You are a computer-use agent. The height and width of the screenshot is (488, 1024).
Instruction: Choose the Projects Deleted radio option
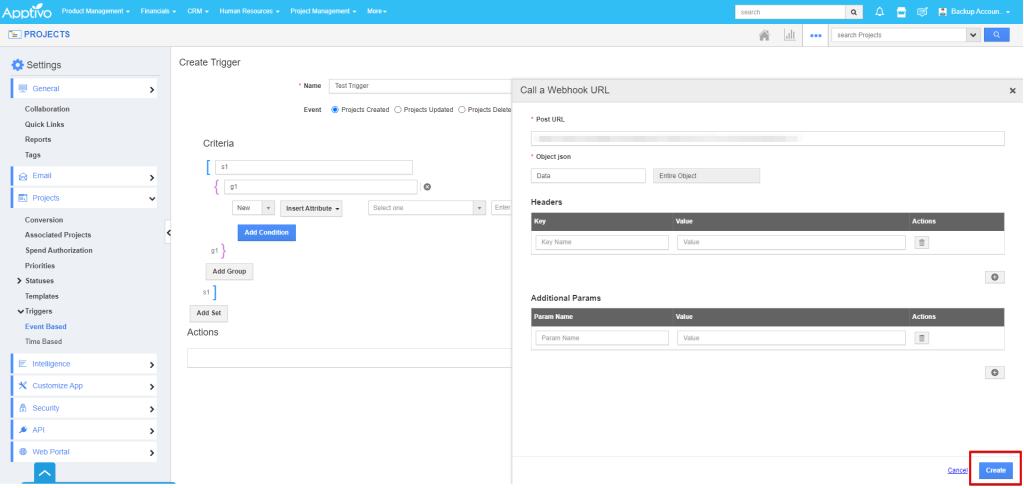click(462, 110)
